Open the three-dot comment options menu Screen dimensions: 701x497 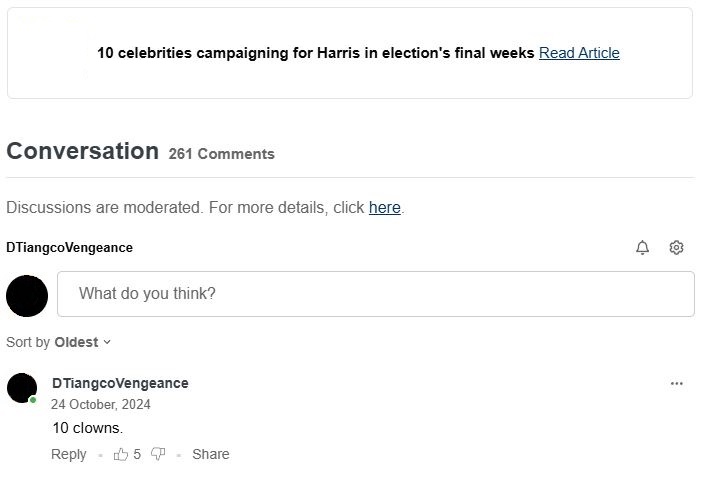coord(677,383)
